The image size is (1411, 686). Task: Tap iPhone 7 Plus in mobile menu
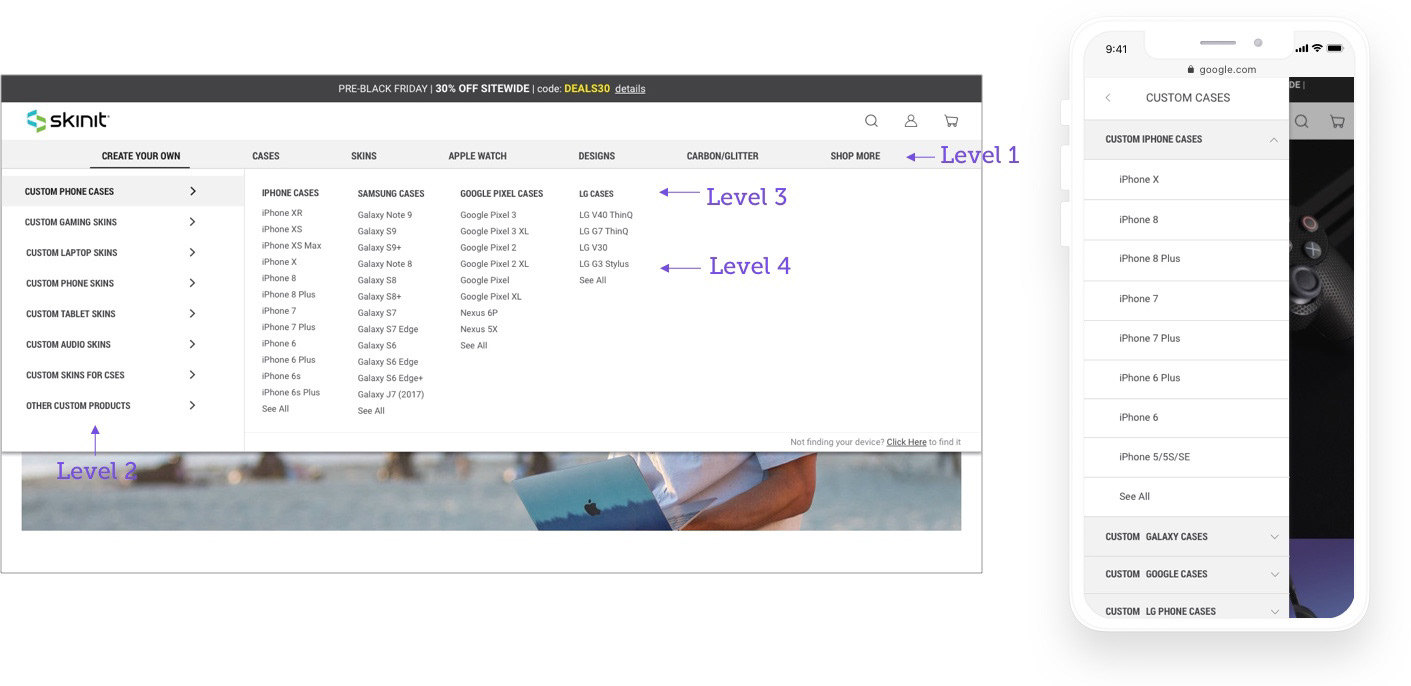coord(1186,339)
